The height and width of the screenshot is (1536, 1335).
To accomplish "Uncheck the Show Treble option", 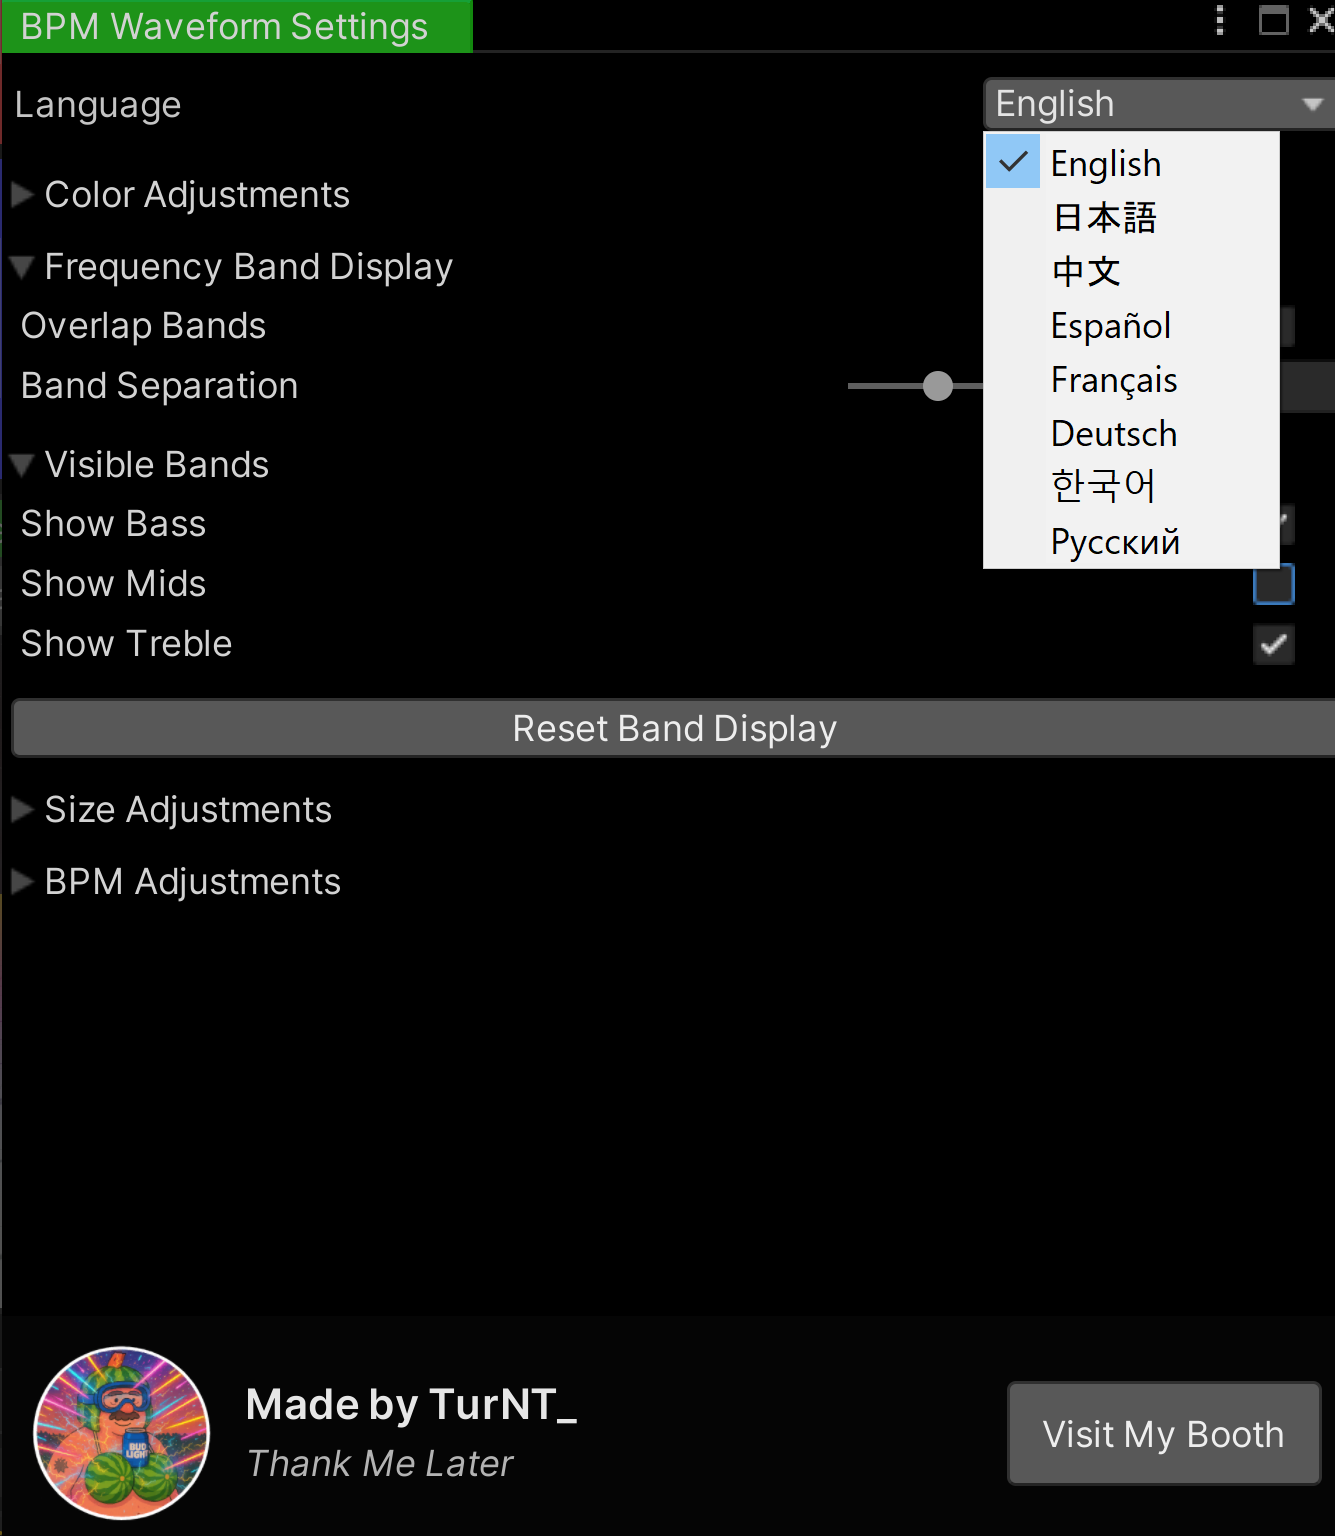I will click(x=1273, y=645).
